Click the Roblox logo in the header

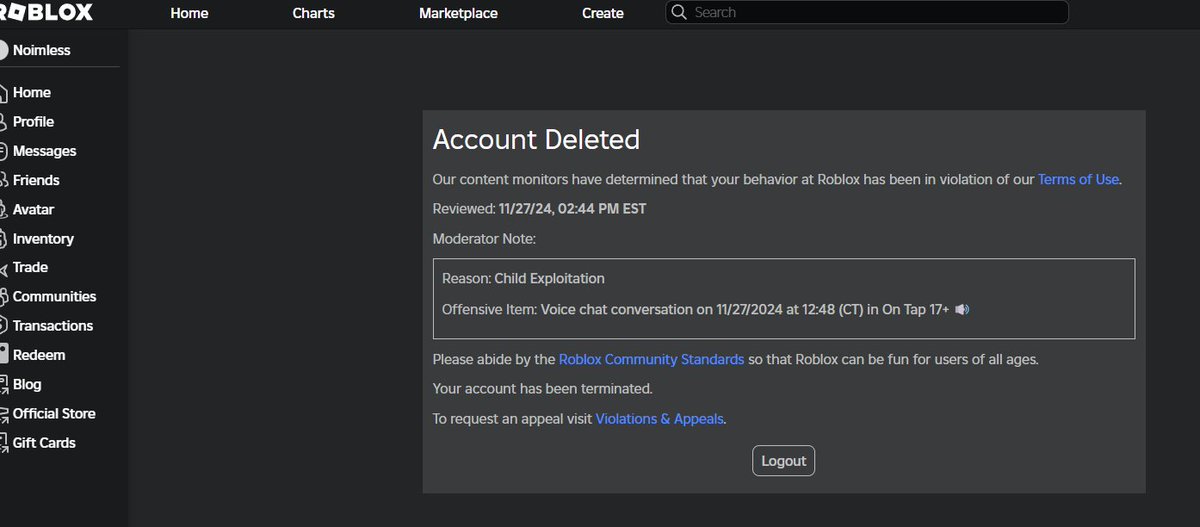46,12
